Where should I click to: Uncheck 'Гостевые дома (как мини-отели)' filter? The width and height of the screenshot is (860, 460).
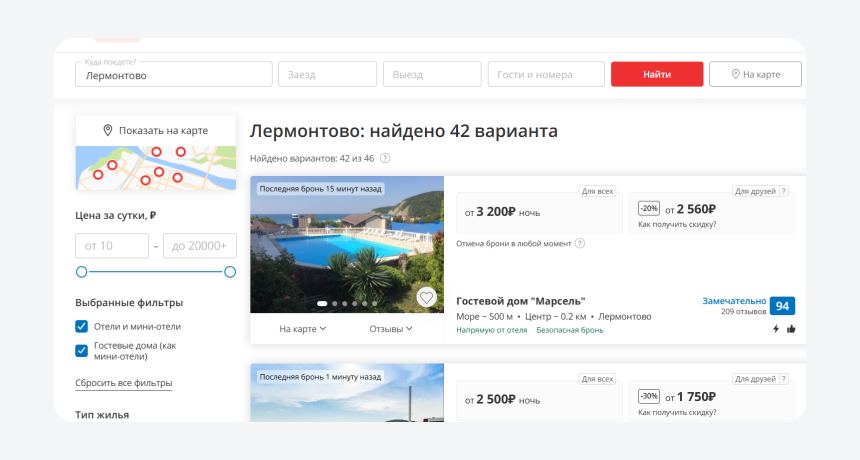click(x=81, y=350)
